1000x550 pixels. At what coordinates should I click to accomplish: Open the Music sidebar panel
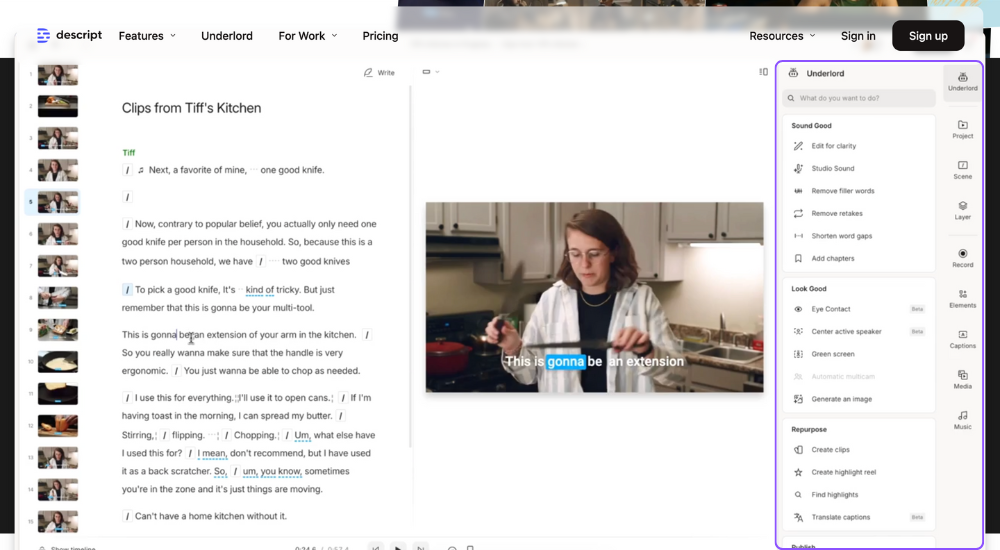(962, 420)
